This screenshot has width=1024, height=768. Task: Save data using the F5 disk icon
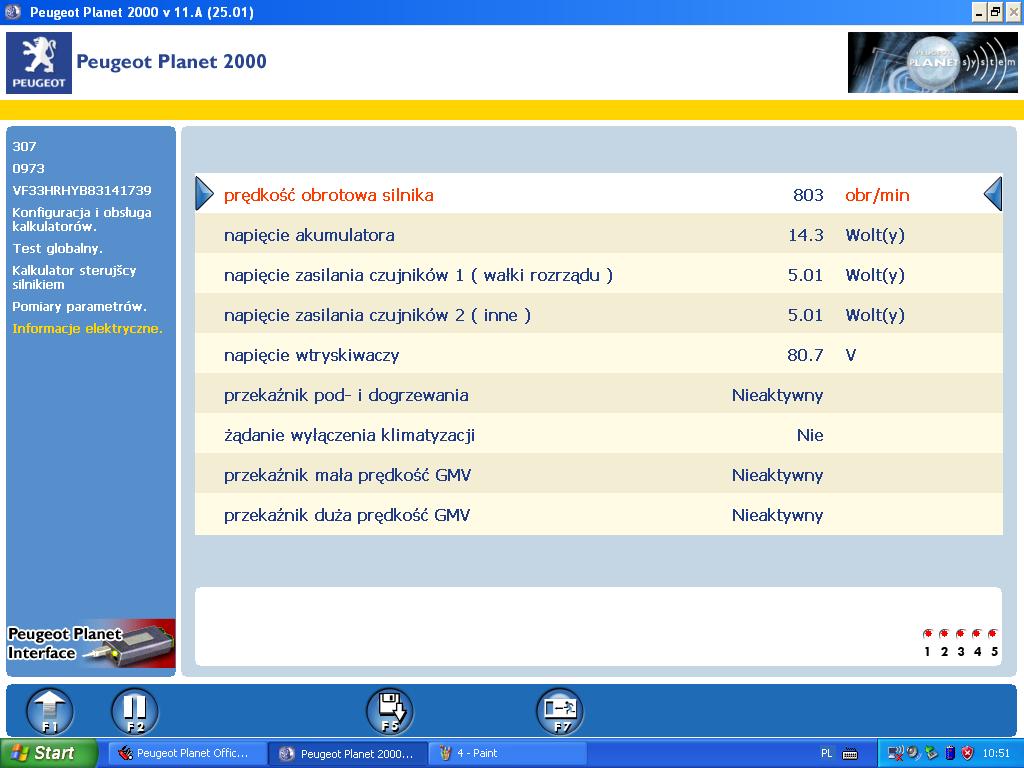[390, 711]
